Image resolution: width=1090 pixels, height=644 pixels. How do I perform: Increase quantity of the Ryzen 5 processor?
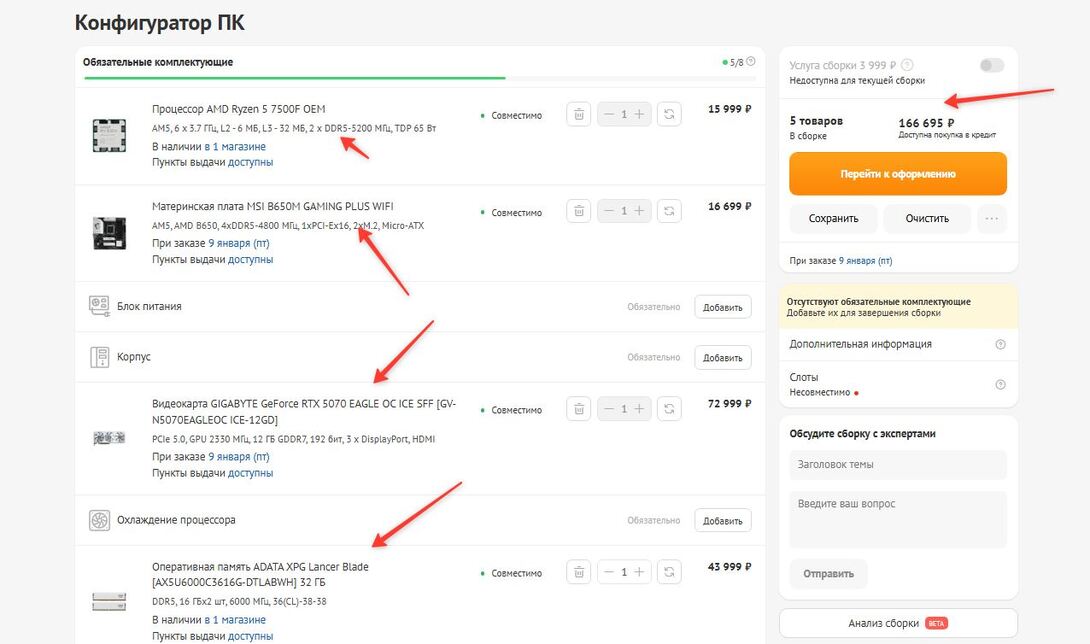click(x=641, y=114)
